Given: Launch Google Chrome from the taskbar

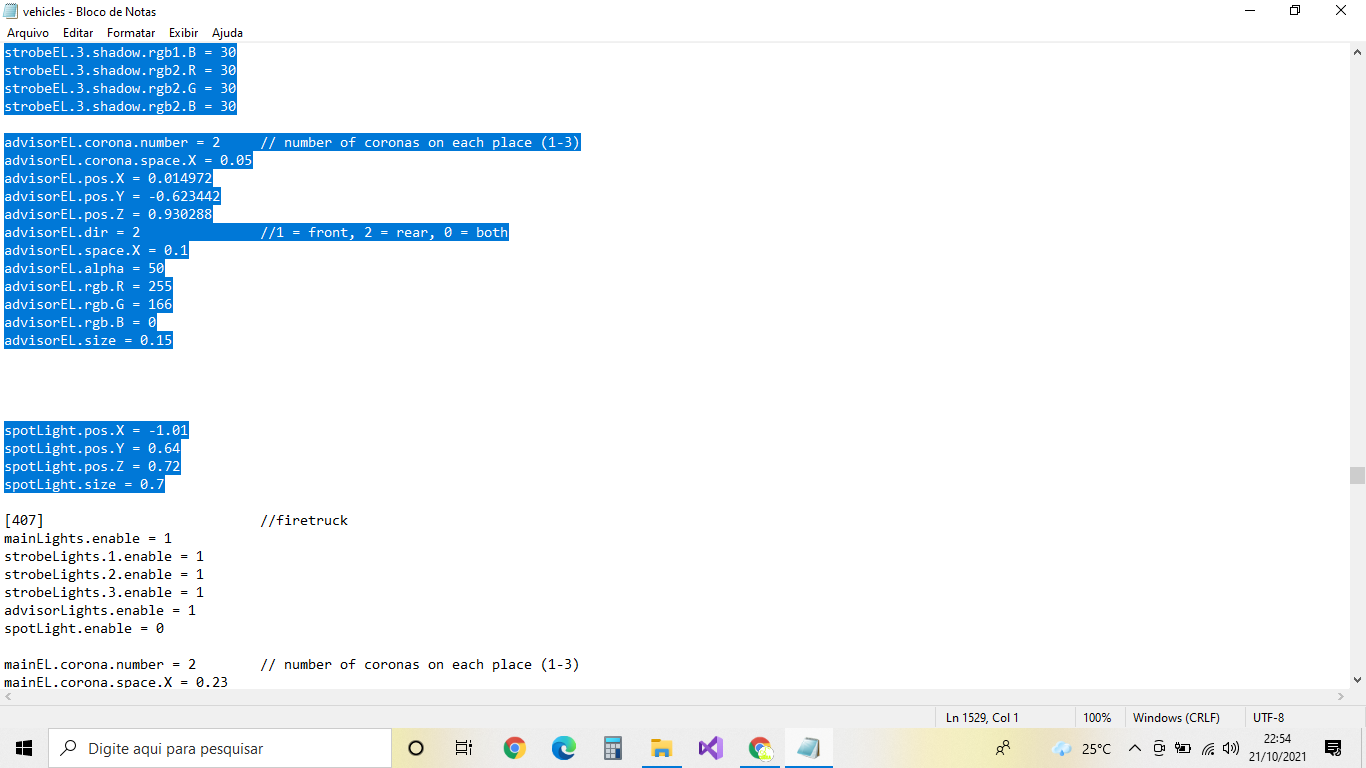Looking at the screenshot, I should click(x=515, y=748).
